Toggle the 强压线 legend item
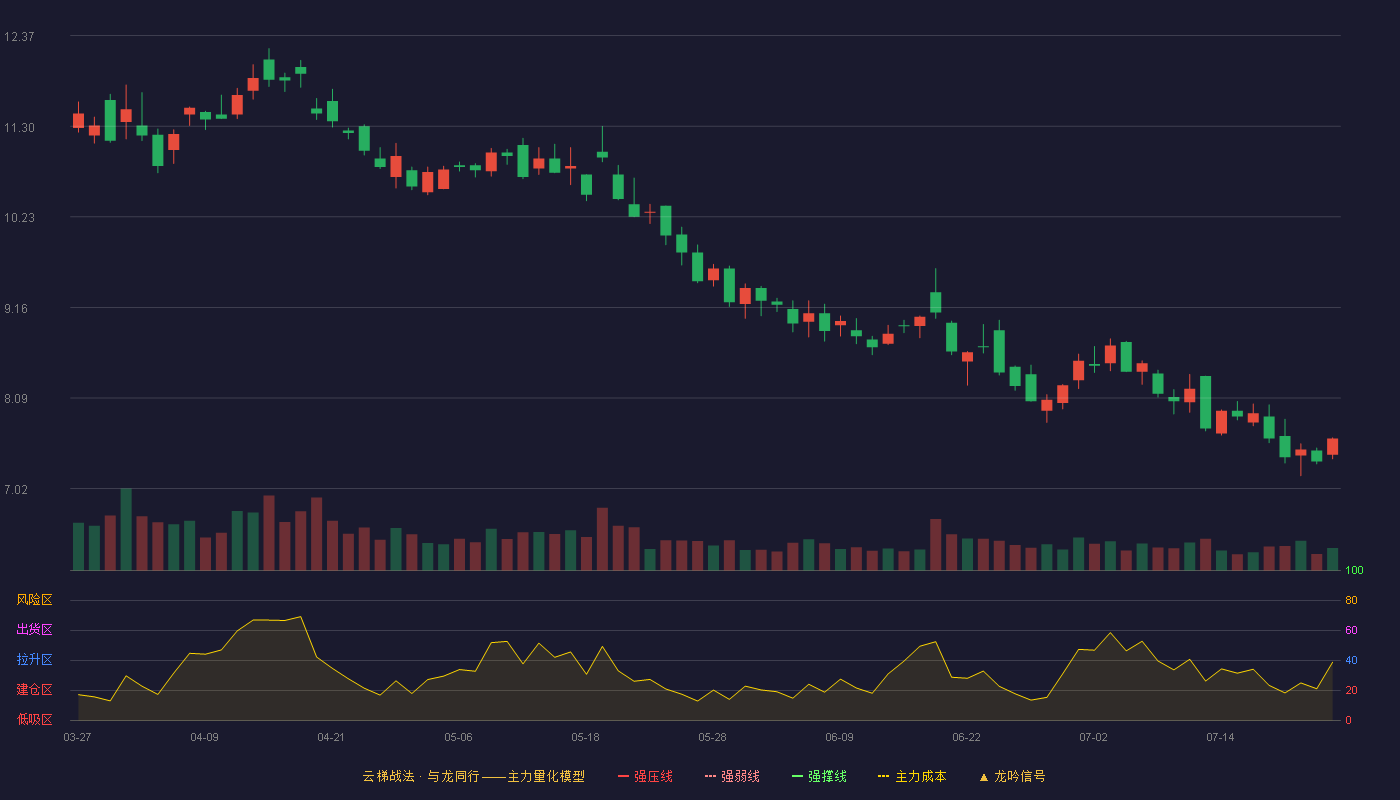Viewport: 1400px width, 800px height. pyautogui.click(x=645, y=776)
